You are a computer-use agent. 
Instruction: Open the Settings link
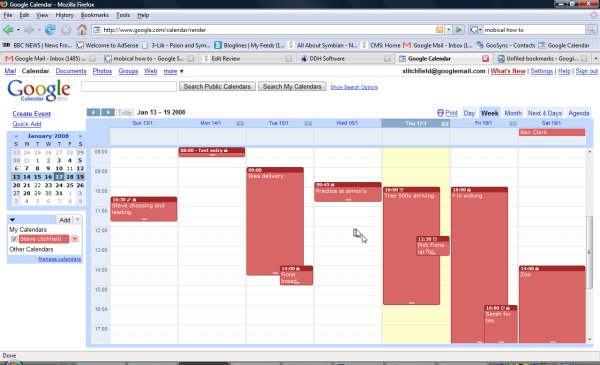[541, 71]
